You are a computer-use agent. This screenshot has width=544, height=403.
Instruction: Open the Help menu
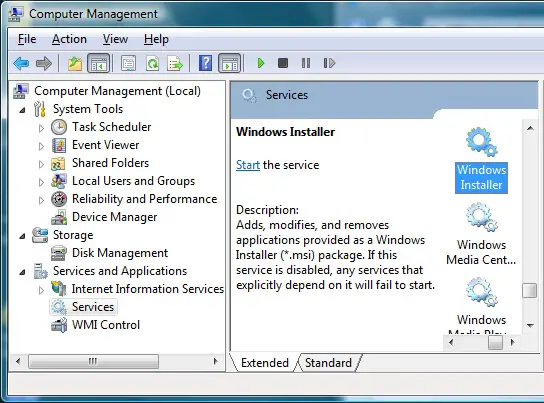pyautogui.click(x=156, y=39)
